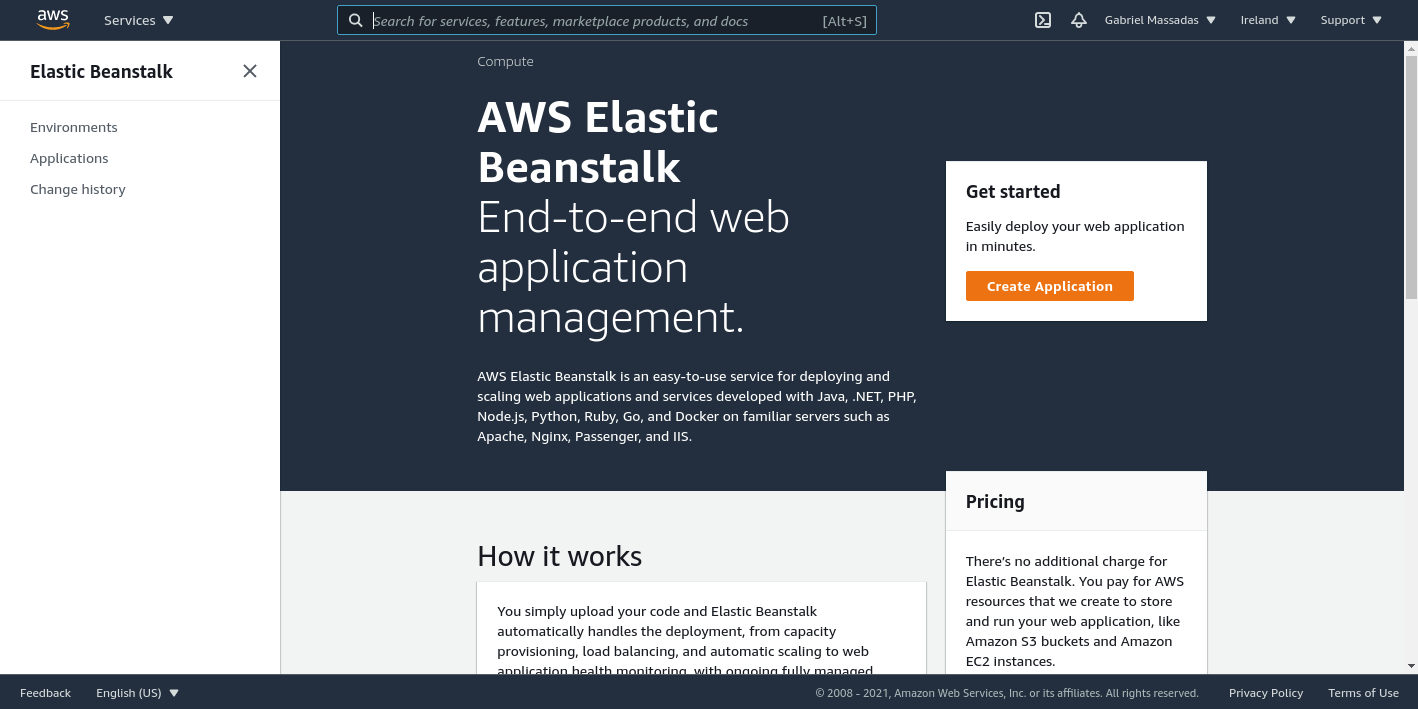
Task: Click inside the services search field
Action: point(600,20)
